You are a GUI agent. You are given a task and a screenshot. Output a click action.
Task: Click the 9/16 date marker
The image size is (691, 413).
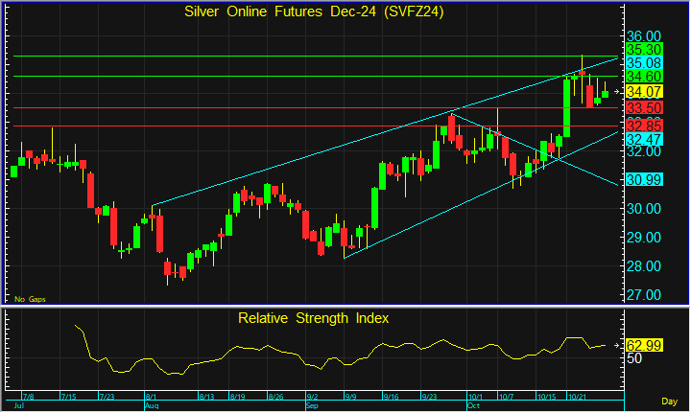tap(391, 397)
